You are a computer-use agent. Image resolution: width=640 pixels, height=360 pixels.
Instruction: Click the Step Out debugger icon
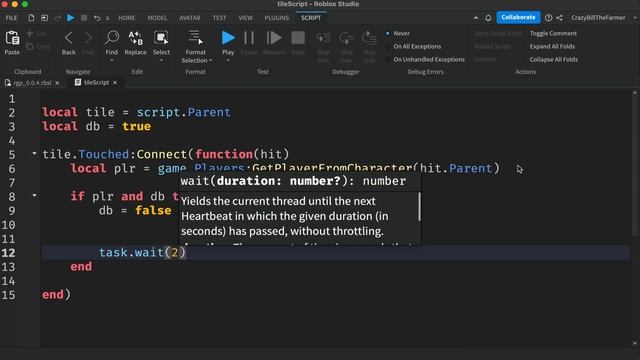coord(369,38)
